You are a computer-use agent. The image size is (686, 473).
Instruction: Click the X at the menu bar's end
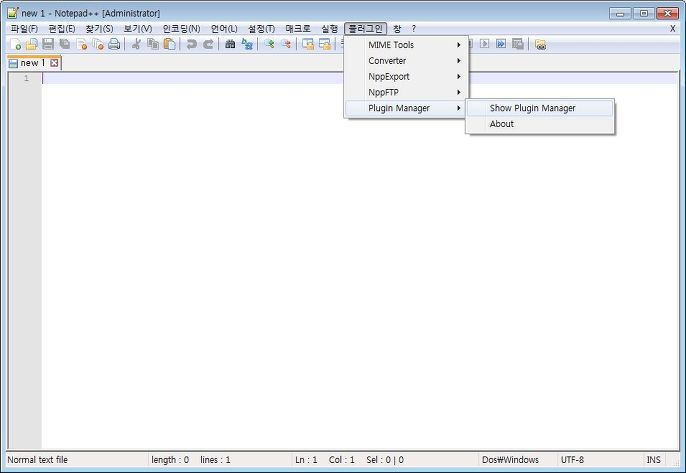(672, 29)
